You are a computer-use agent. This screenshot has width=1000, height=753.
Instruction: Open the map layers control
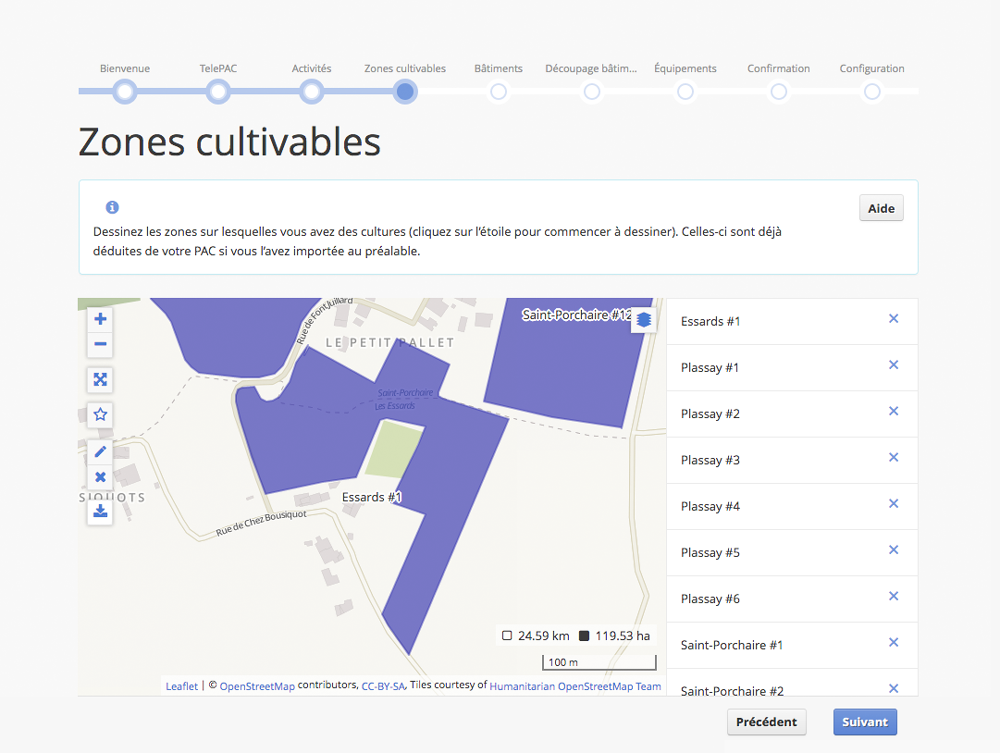click(643, 319)
